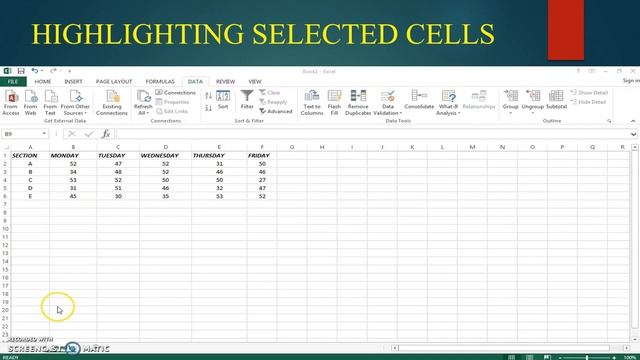
Task: Click Existing Connections icon
Action: coord(112,102)
